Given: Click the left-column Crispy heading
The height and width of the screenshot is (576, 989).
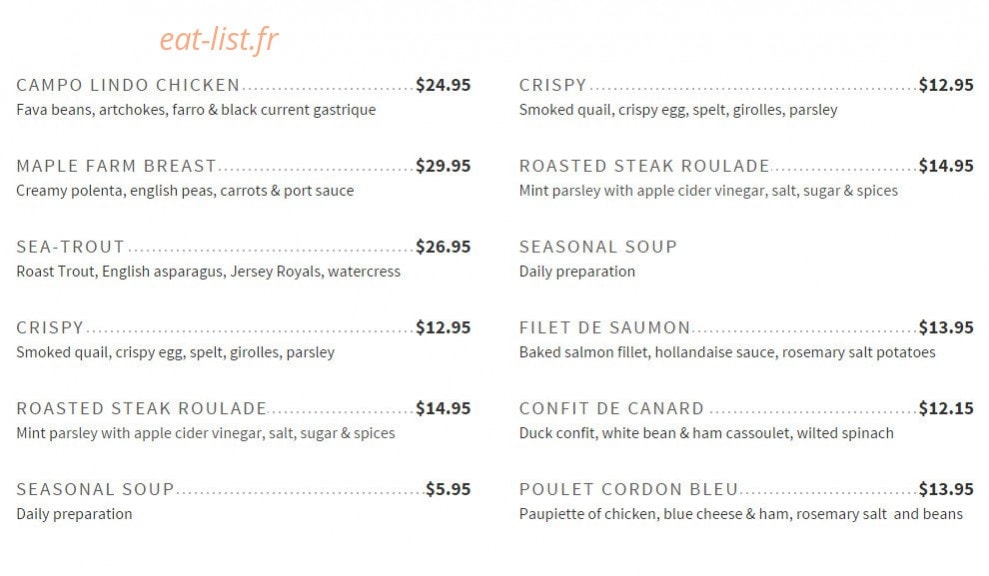Looking at the screenshot, I should click(x=50, y=327).
